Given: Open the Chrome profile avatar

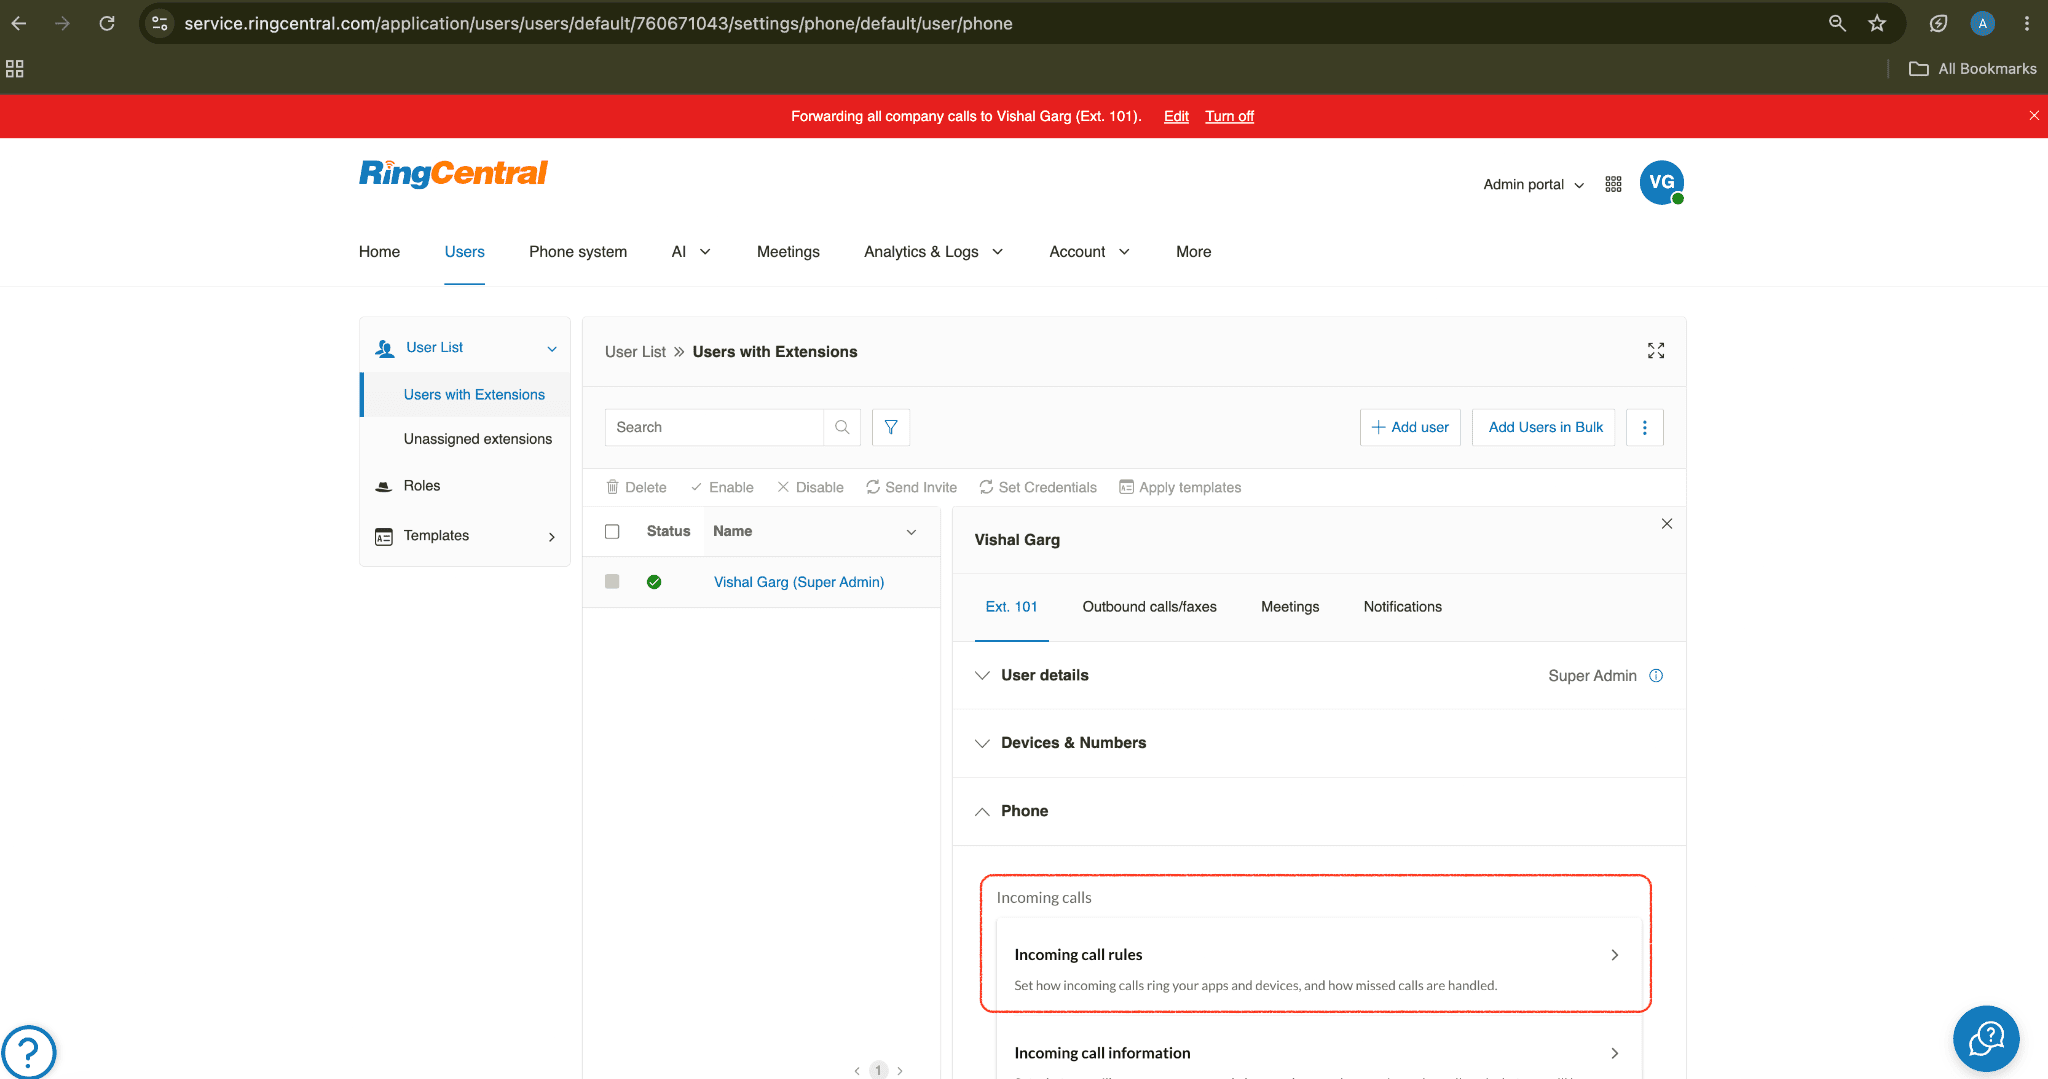Looking at the screenshot, I should (1982, 23).
